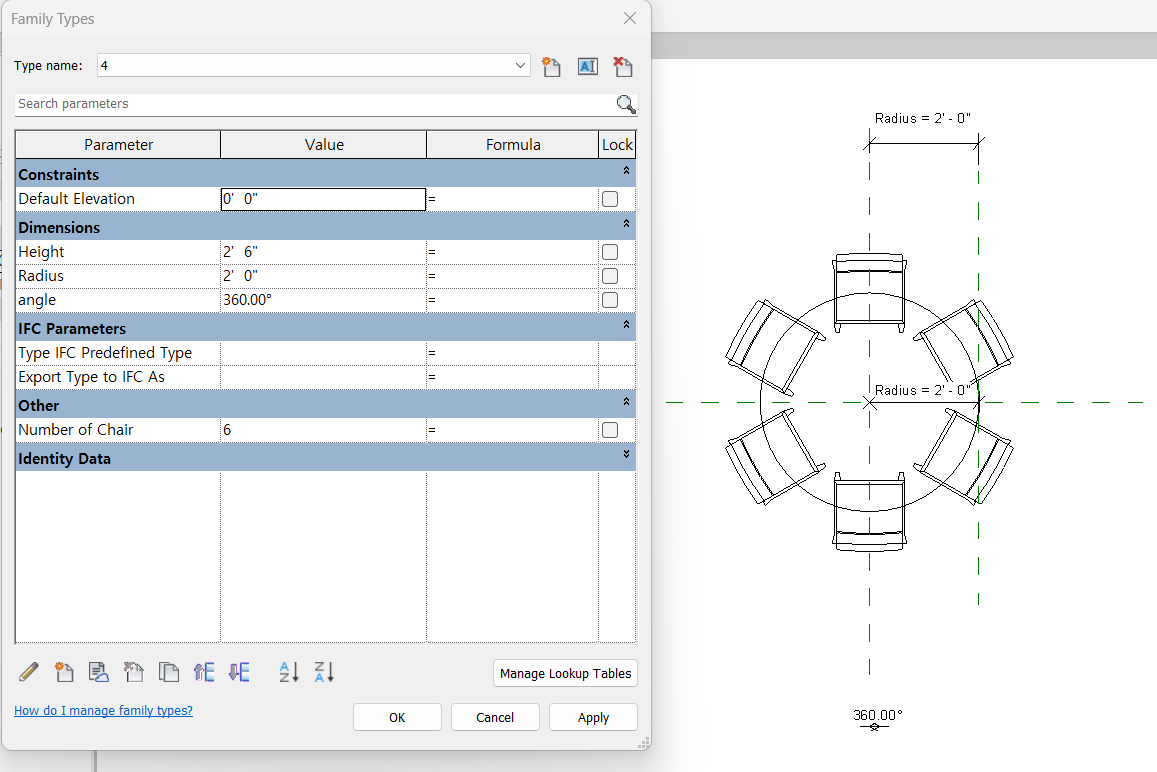Screen dimensions: 1157x772
Task: Click the OK button
Action: point(397,717)
